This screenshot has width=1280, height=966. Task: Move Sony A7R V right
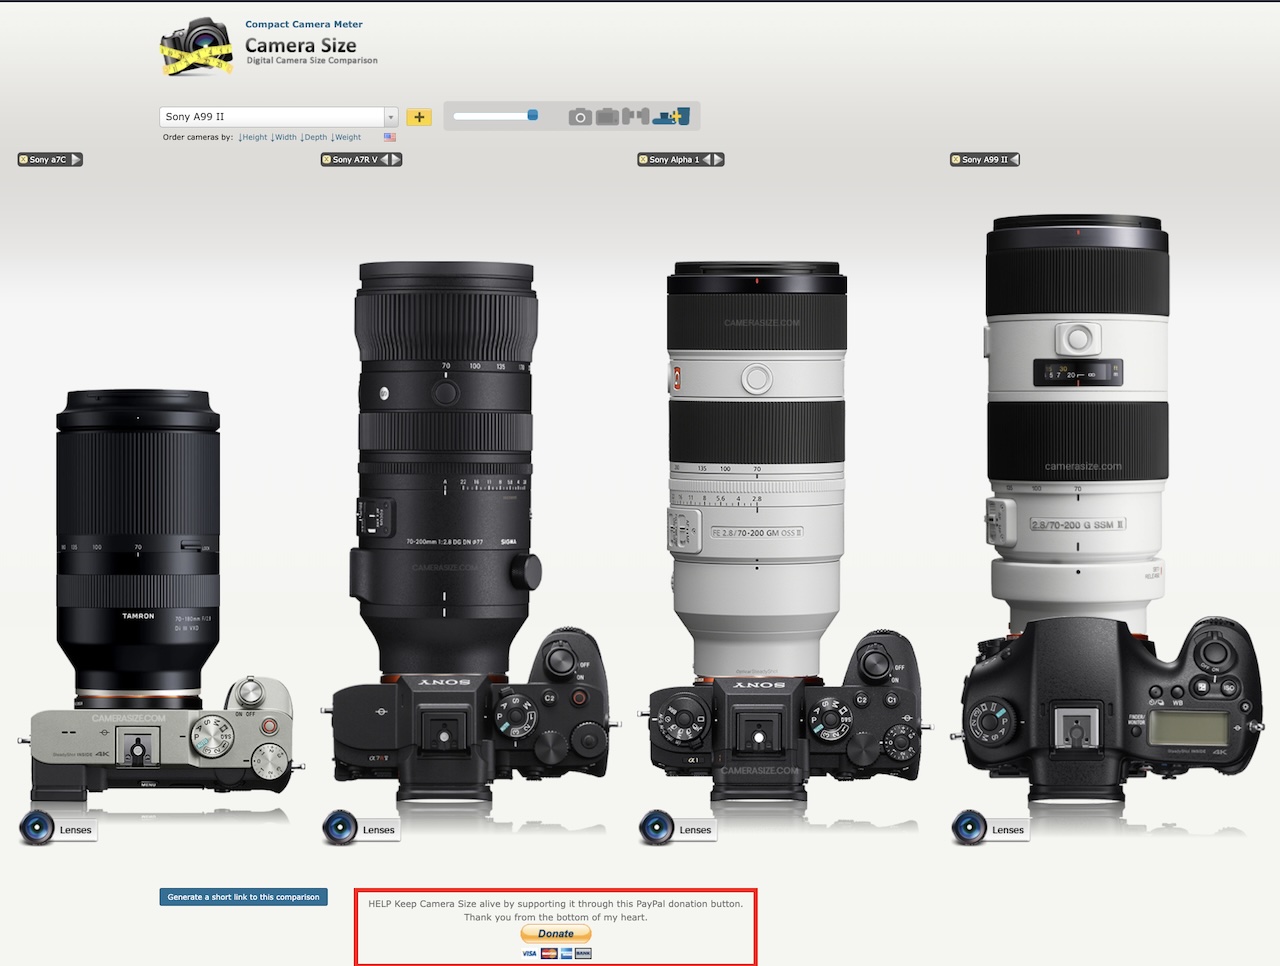point(396,159)
